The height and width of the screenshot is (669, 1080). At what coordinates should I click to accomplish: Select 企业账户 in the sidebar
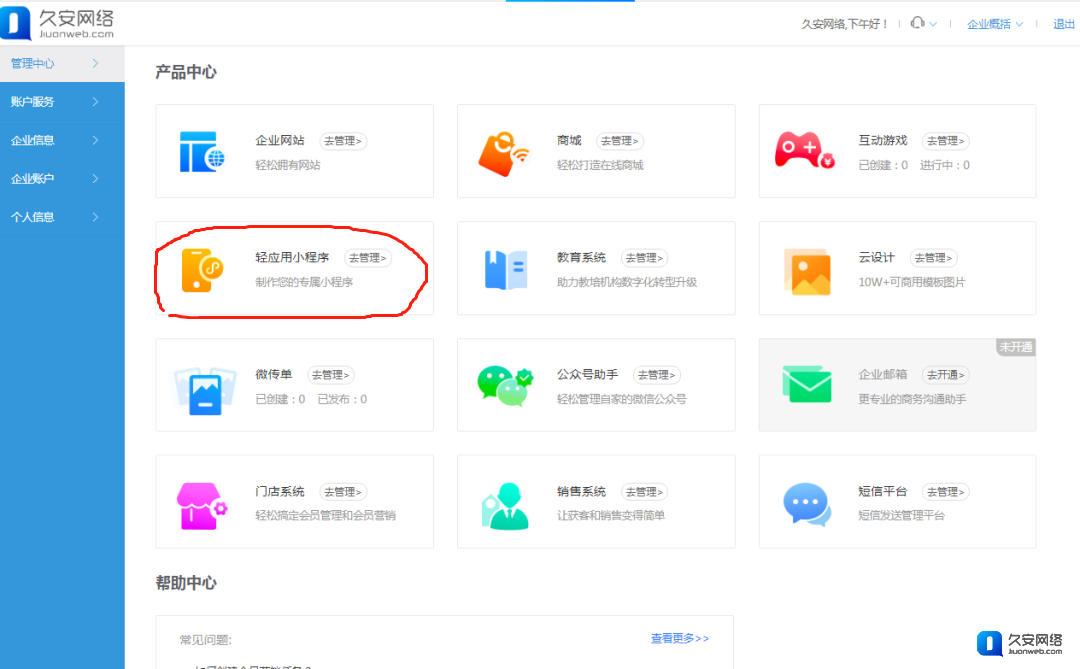[62, 179]
